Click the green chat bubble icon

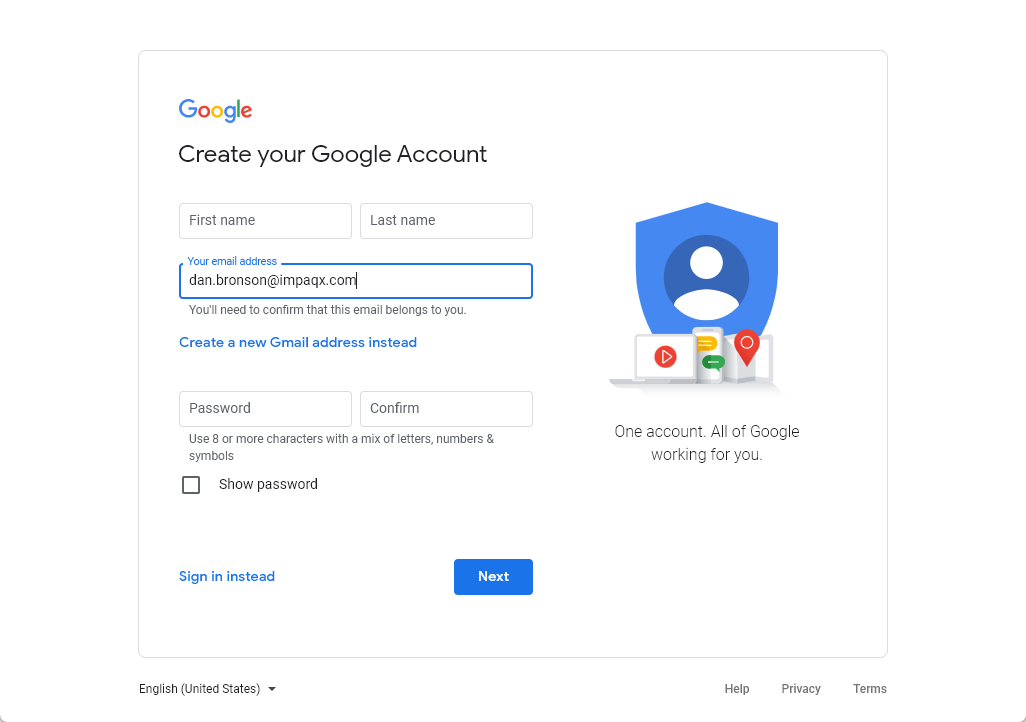(x=713, y=362)
